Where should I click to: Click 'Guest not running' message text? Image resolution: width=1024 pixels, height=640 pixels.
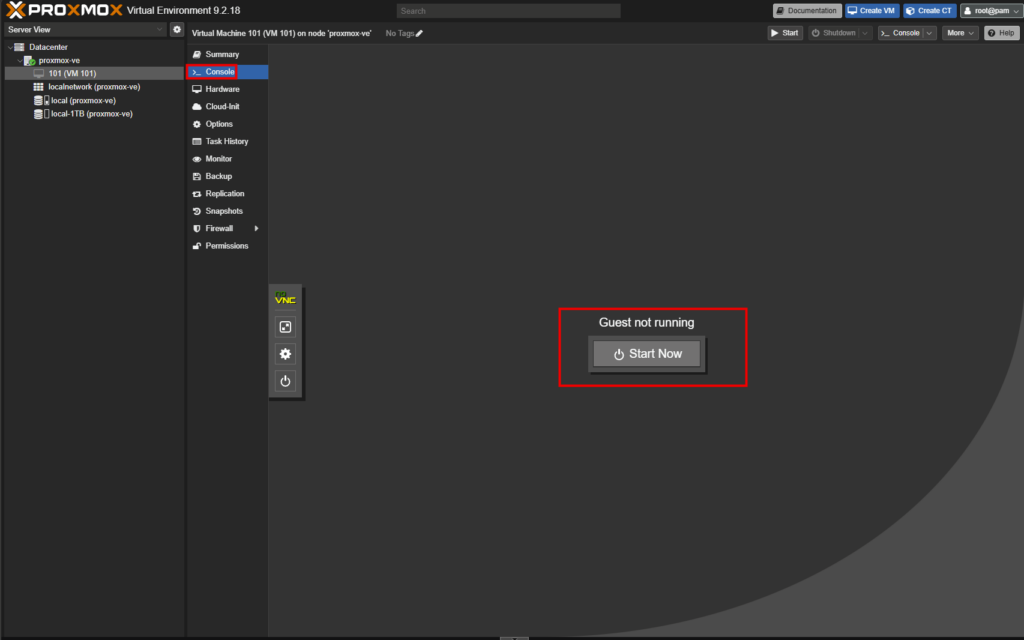click(647, 323)
